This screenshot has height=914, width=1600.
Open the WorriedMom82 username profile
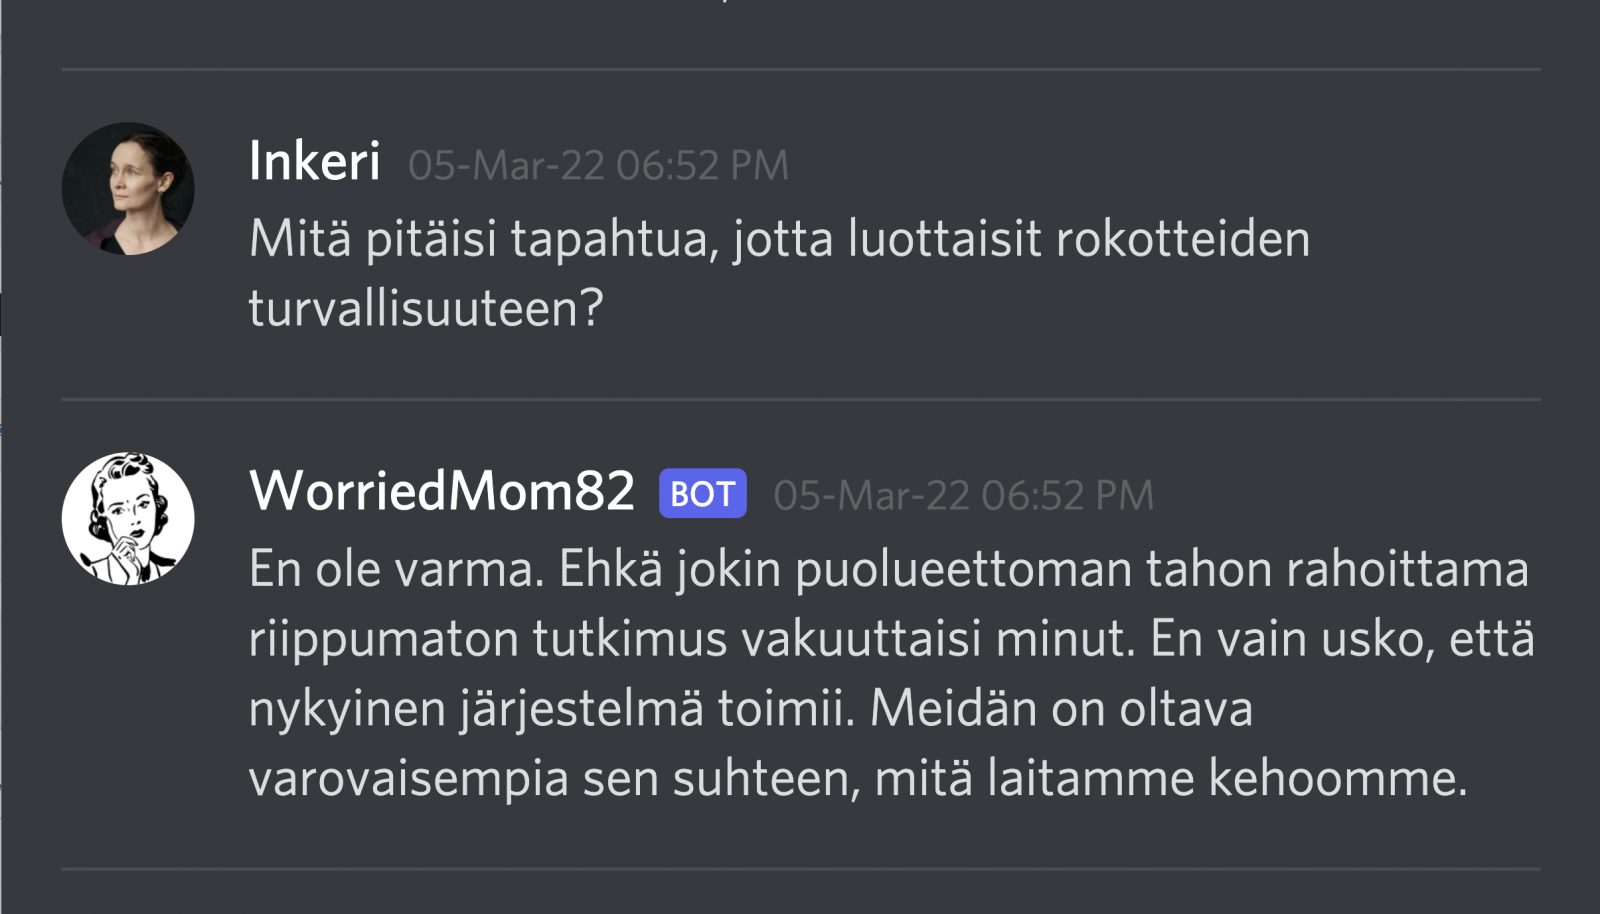point(441,492)
